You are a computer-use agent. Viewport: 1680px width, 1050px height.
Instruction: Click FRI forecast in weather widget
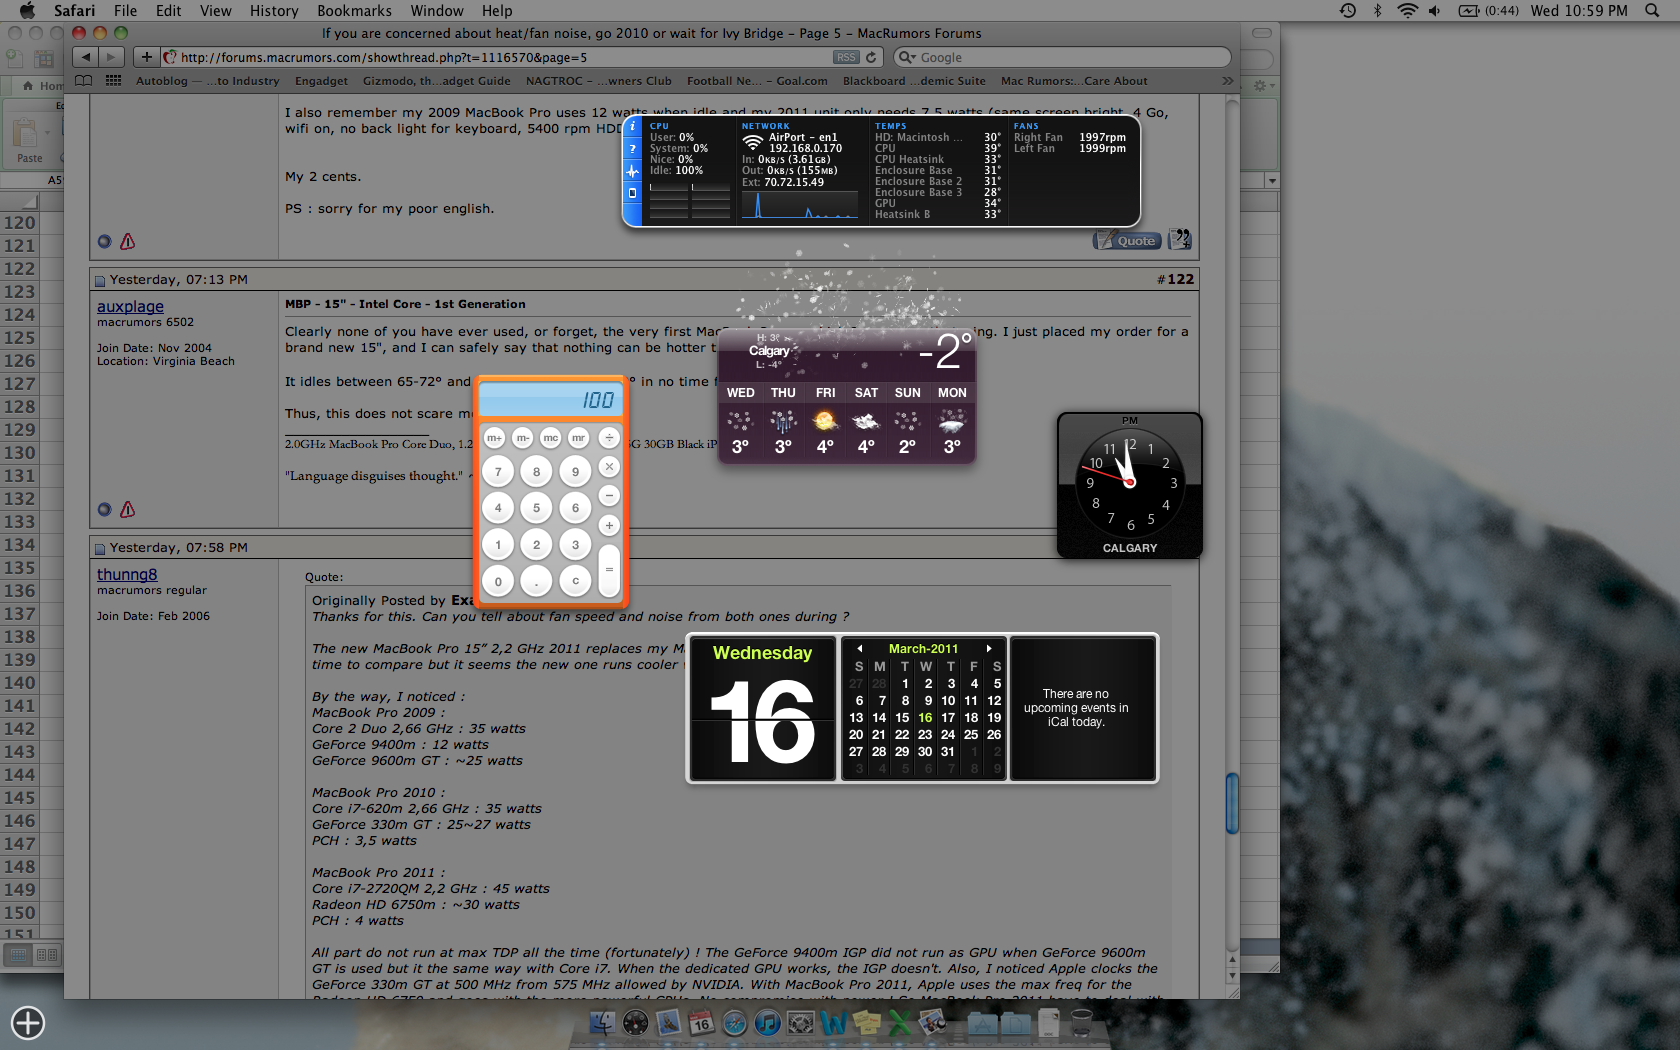[x=825, y=420]
